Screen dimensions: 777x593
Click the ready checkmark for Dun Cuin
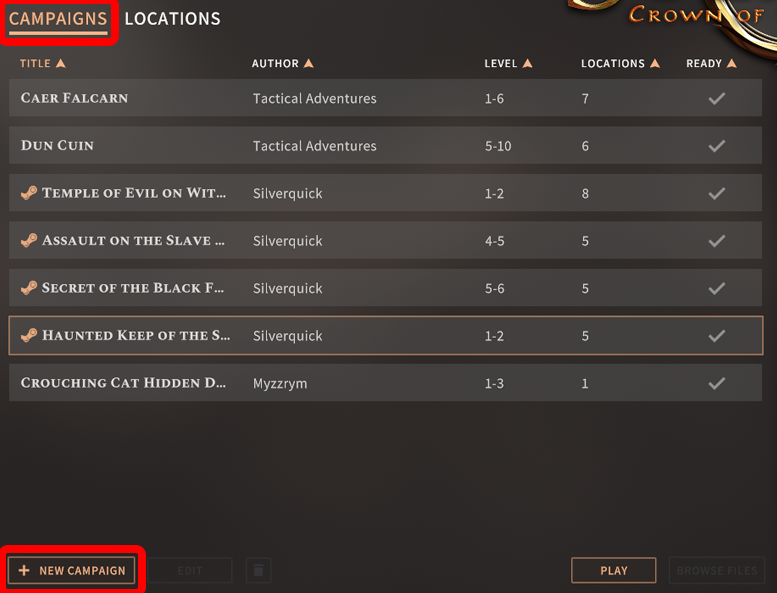click(x=717, y=146)
